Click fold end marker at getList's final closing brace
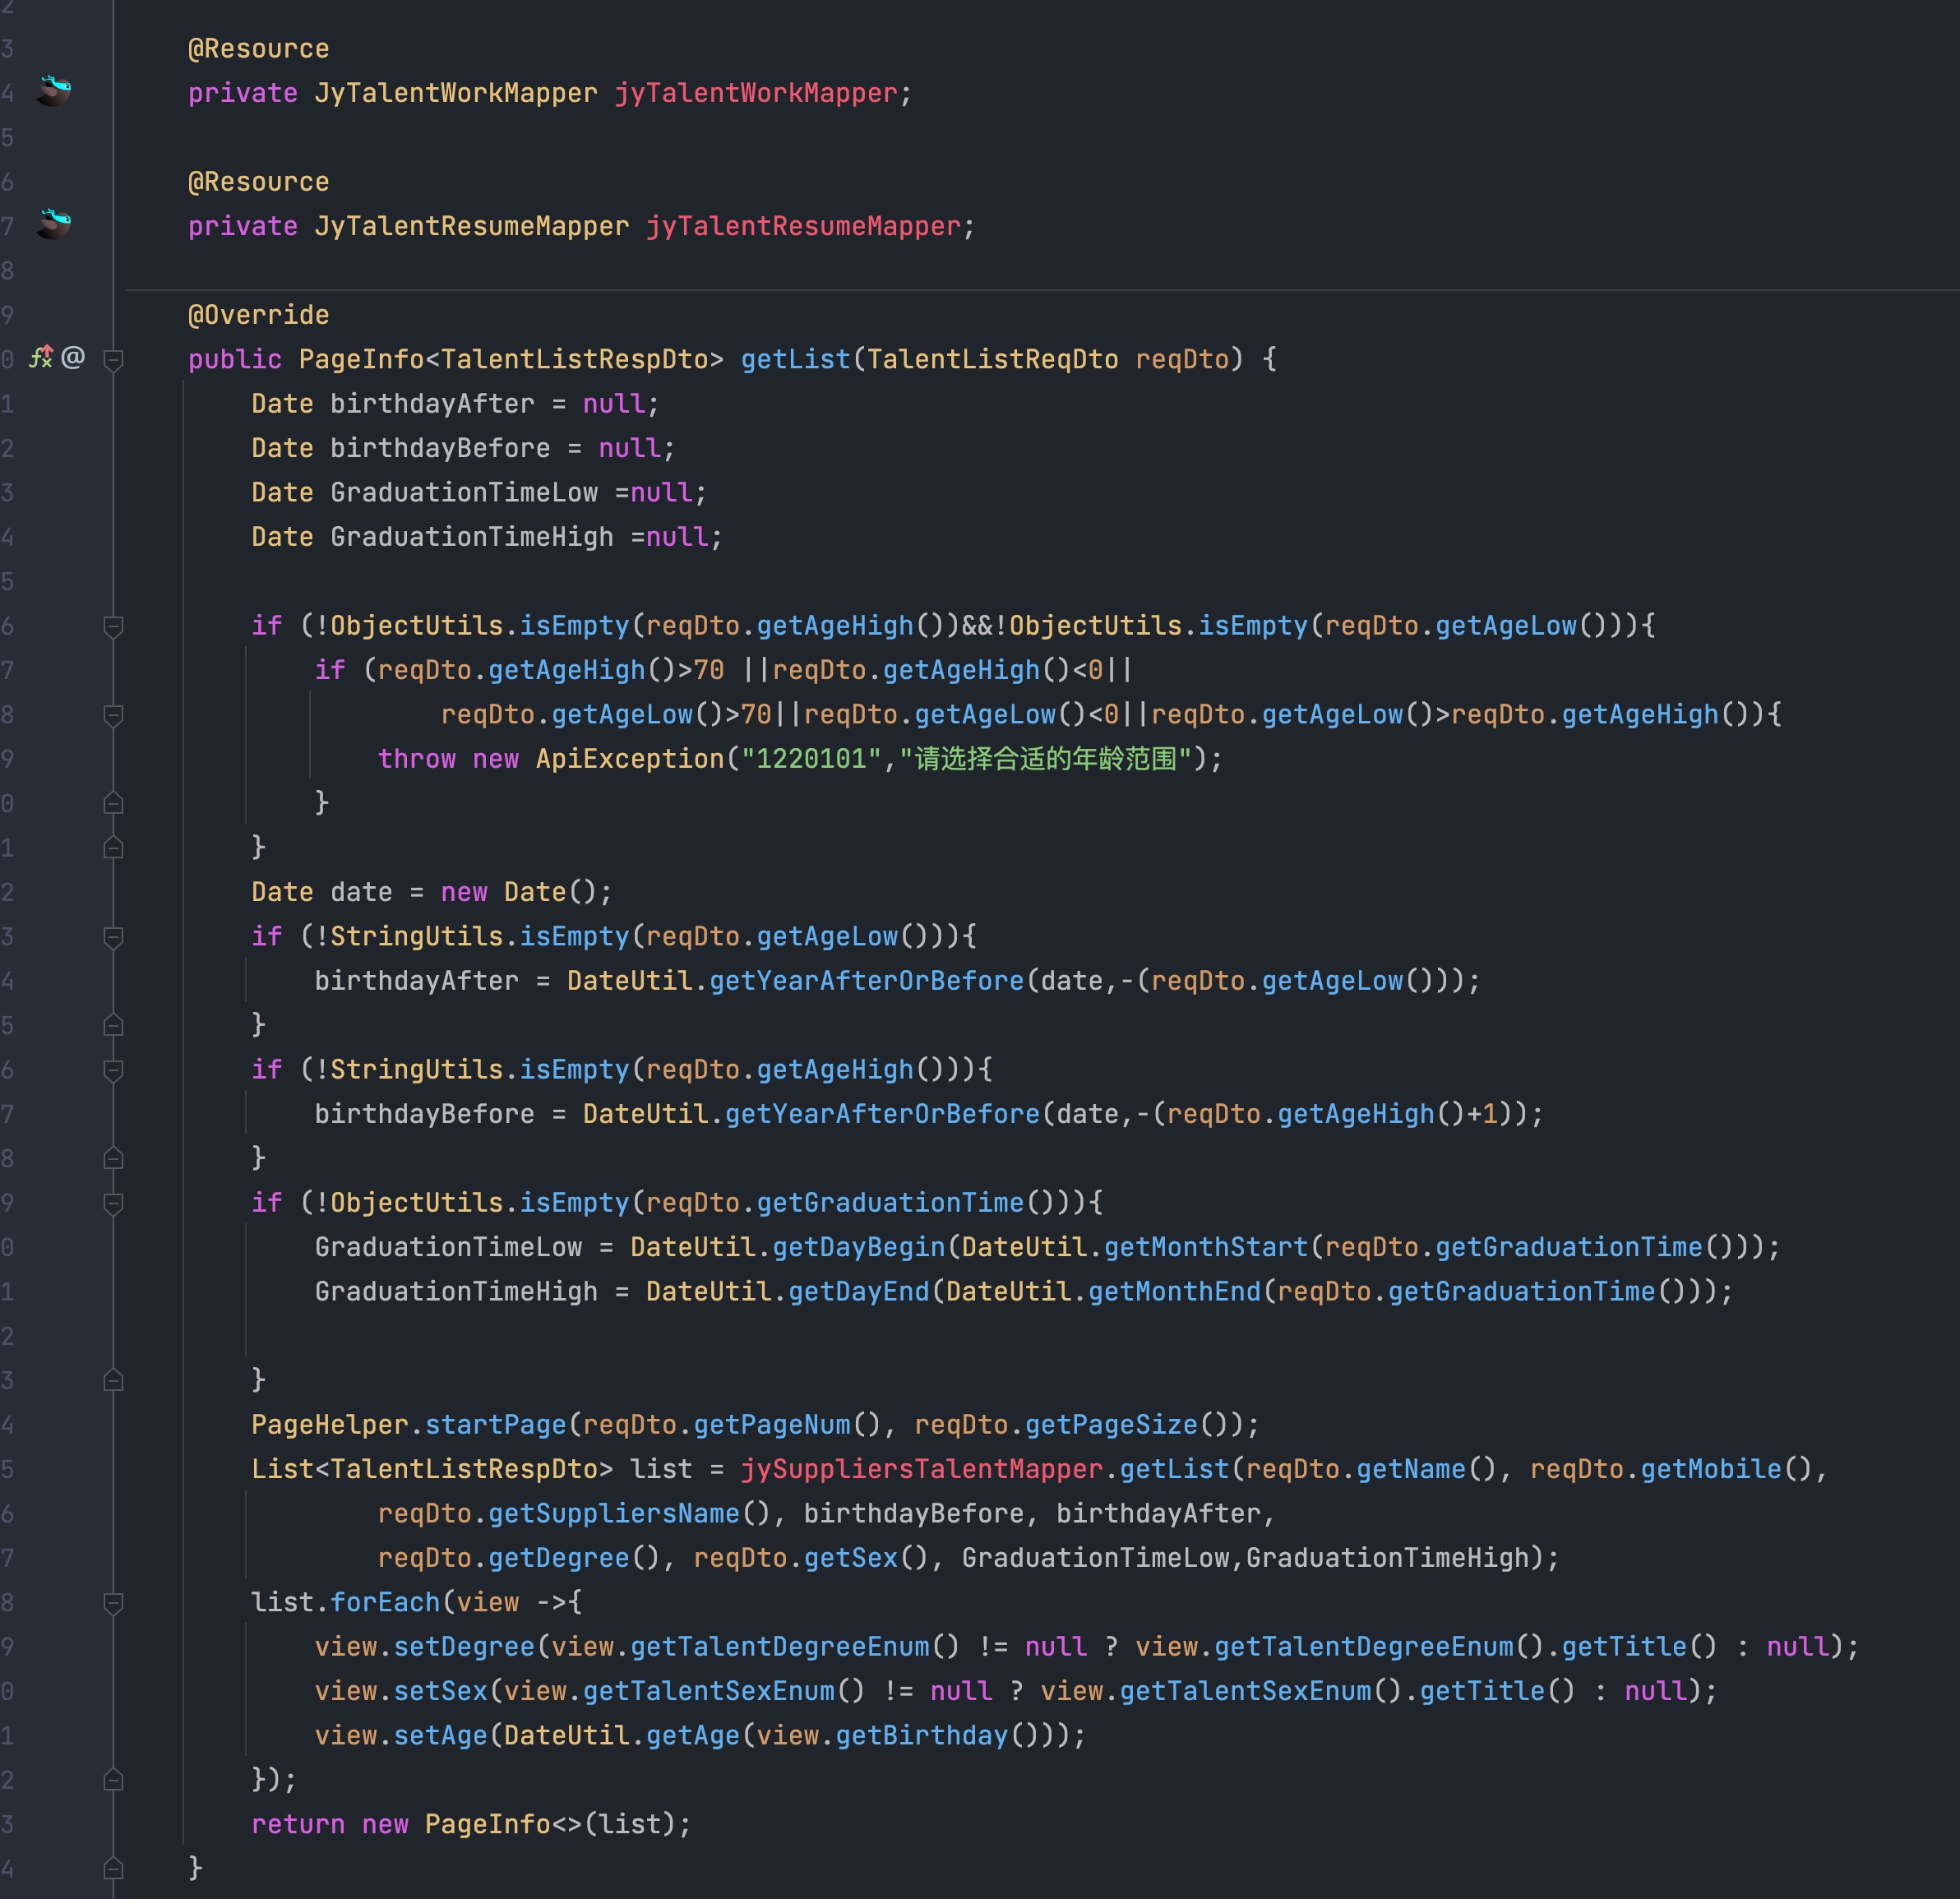Screen dimensions: 1960x1899 [x=114, y=1868]
